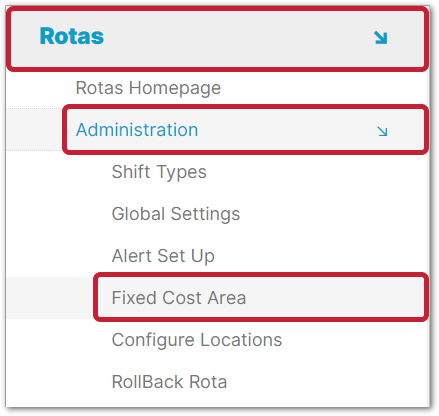Collapse the Rotas section using its arrow icon
The image size is (439, 416).
pos(380,38)
